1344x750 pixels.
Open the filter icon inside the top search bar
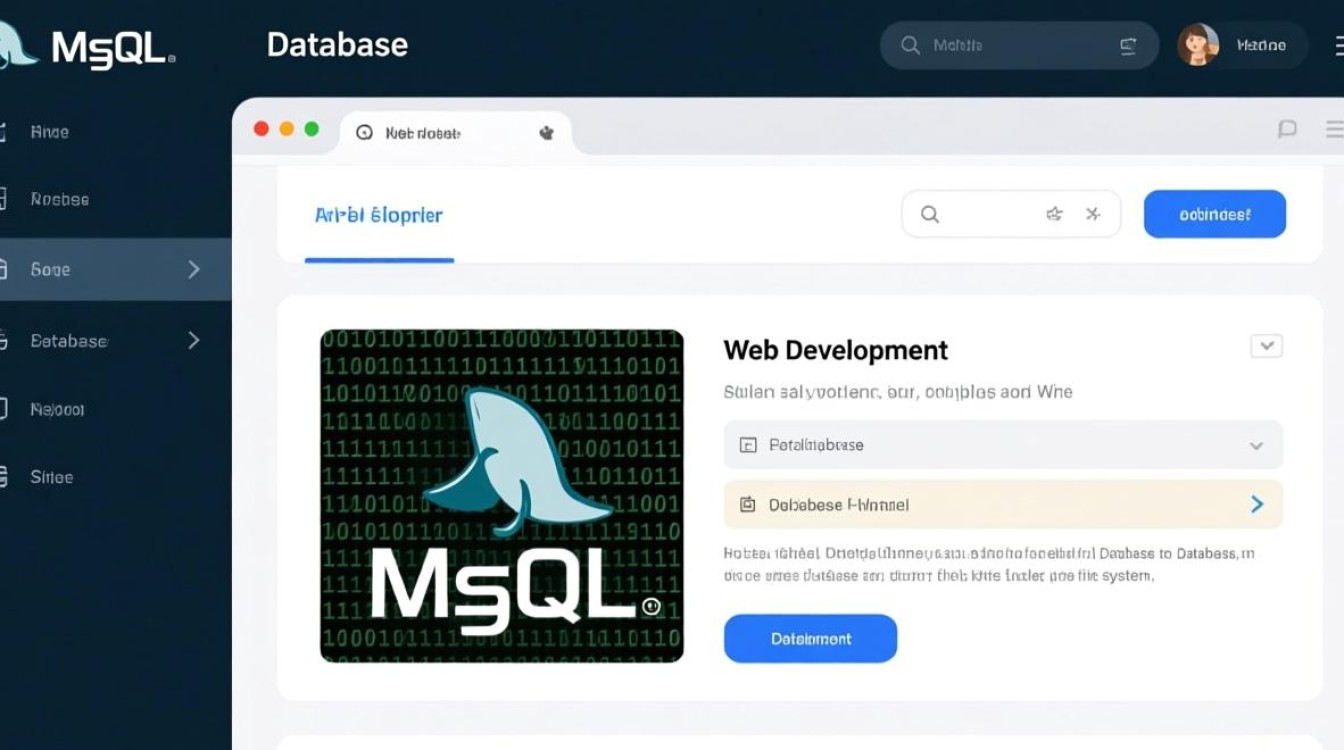[1128, 45]
